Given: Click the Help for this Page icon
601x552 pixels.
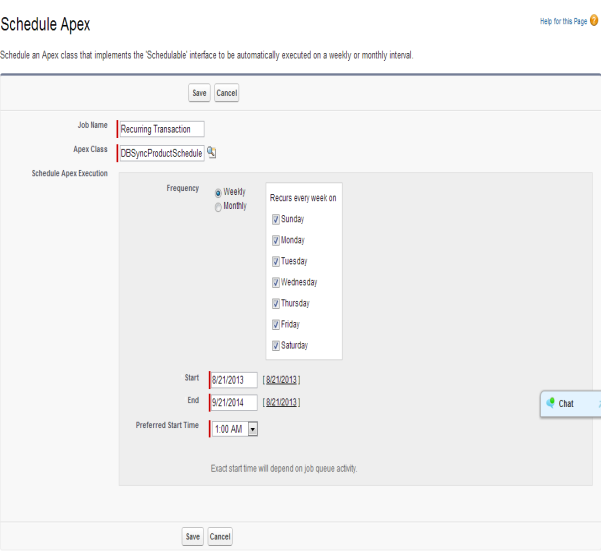Looking at the screenshot, I should click(595, 21).
